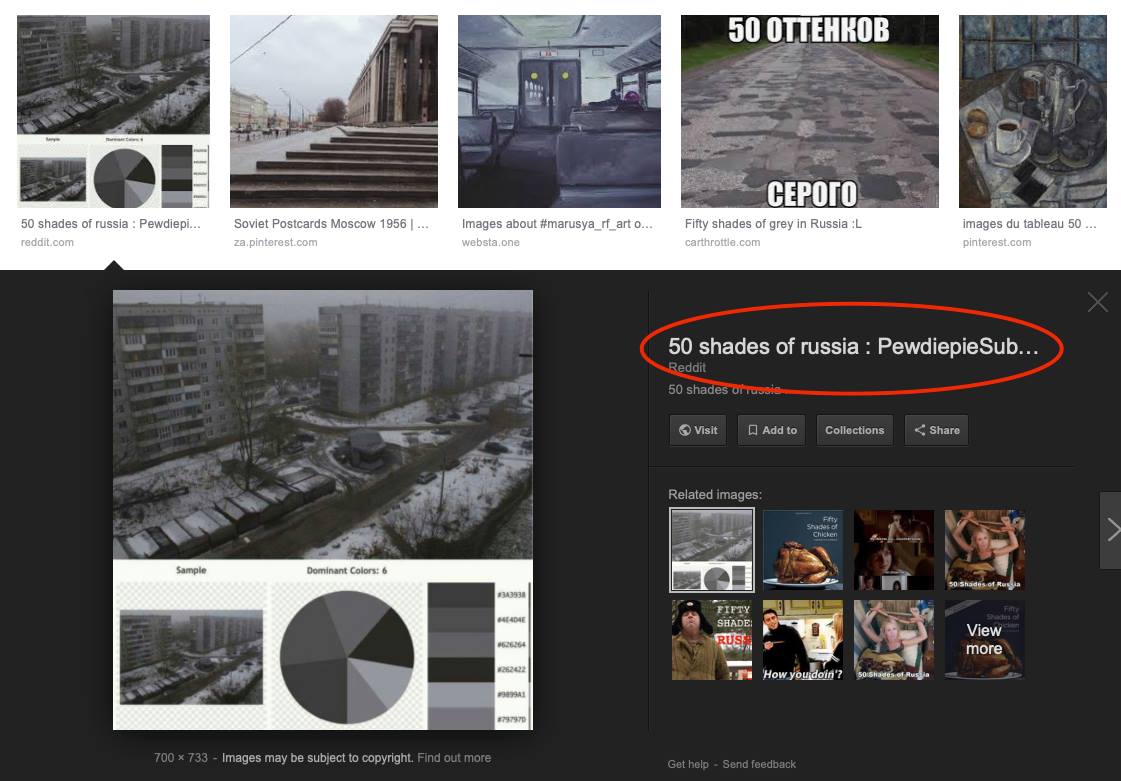Go to the next image preview

(1111, 530)
